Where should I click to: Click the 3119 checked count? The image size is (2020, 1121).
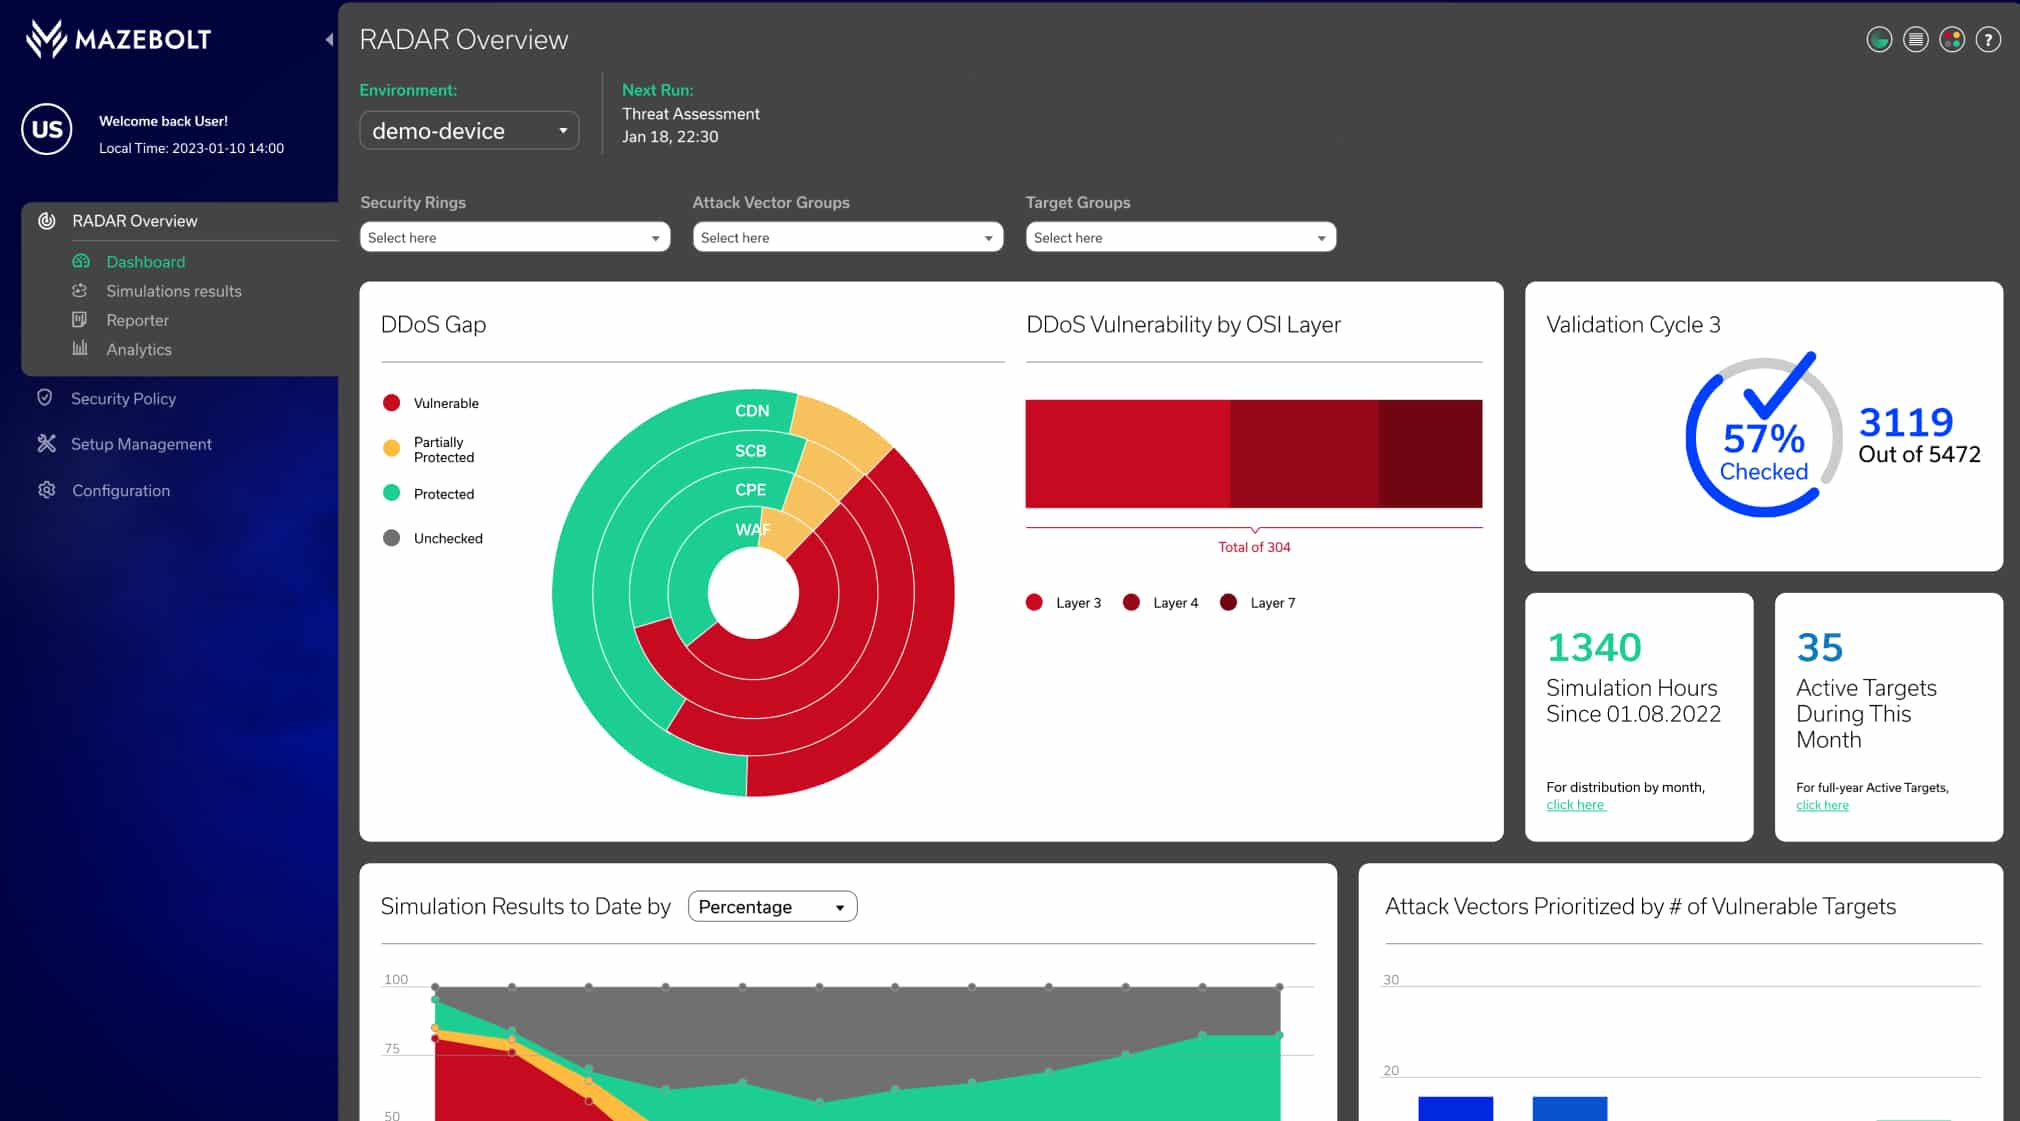pos(1906,423)
